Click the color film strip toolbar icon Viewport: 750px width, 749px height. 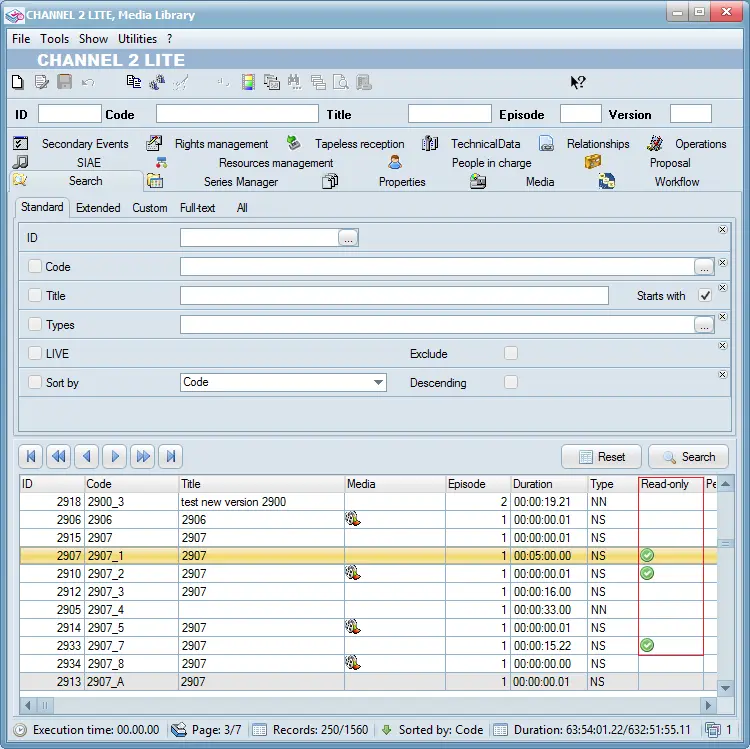tap(248, 82)
